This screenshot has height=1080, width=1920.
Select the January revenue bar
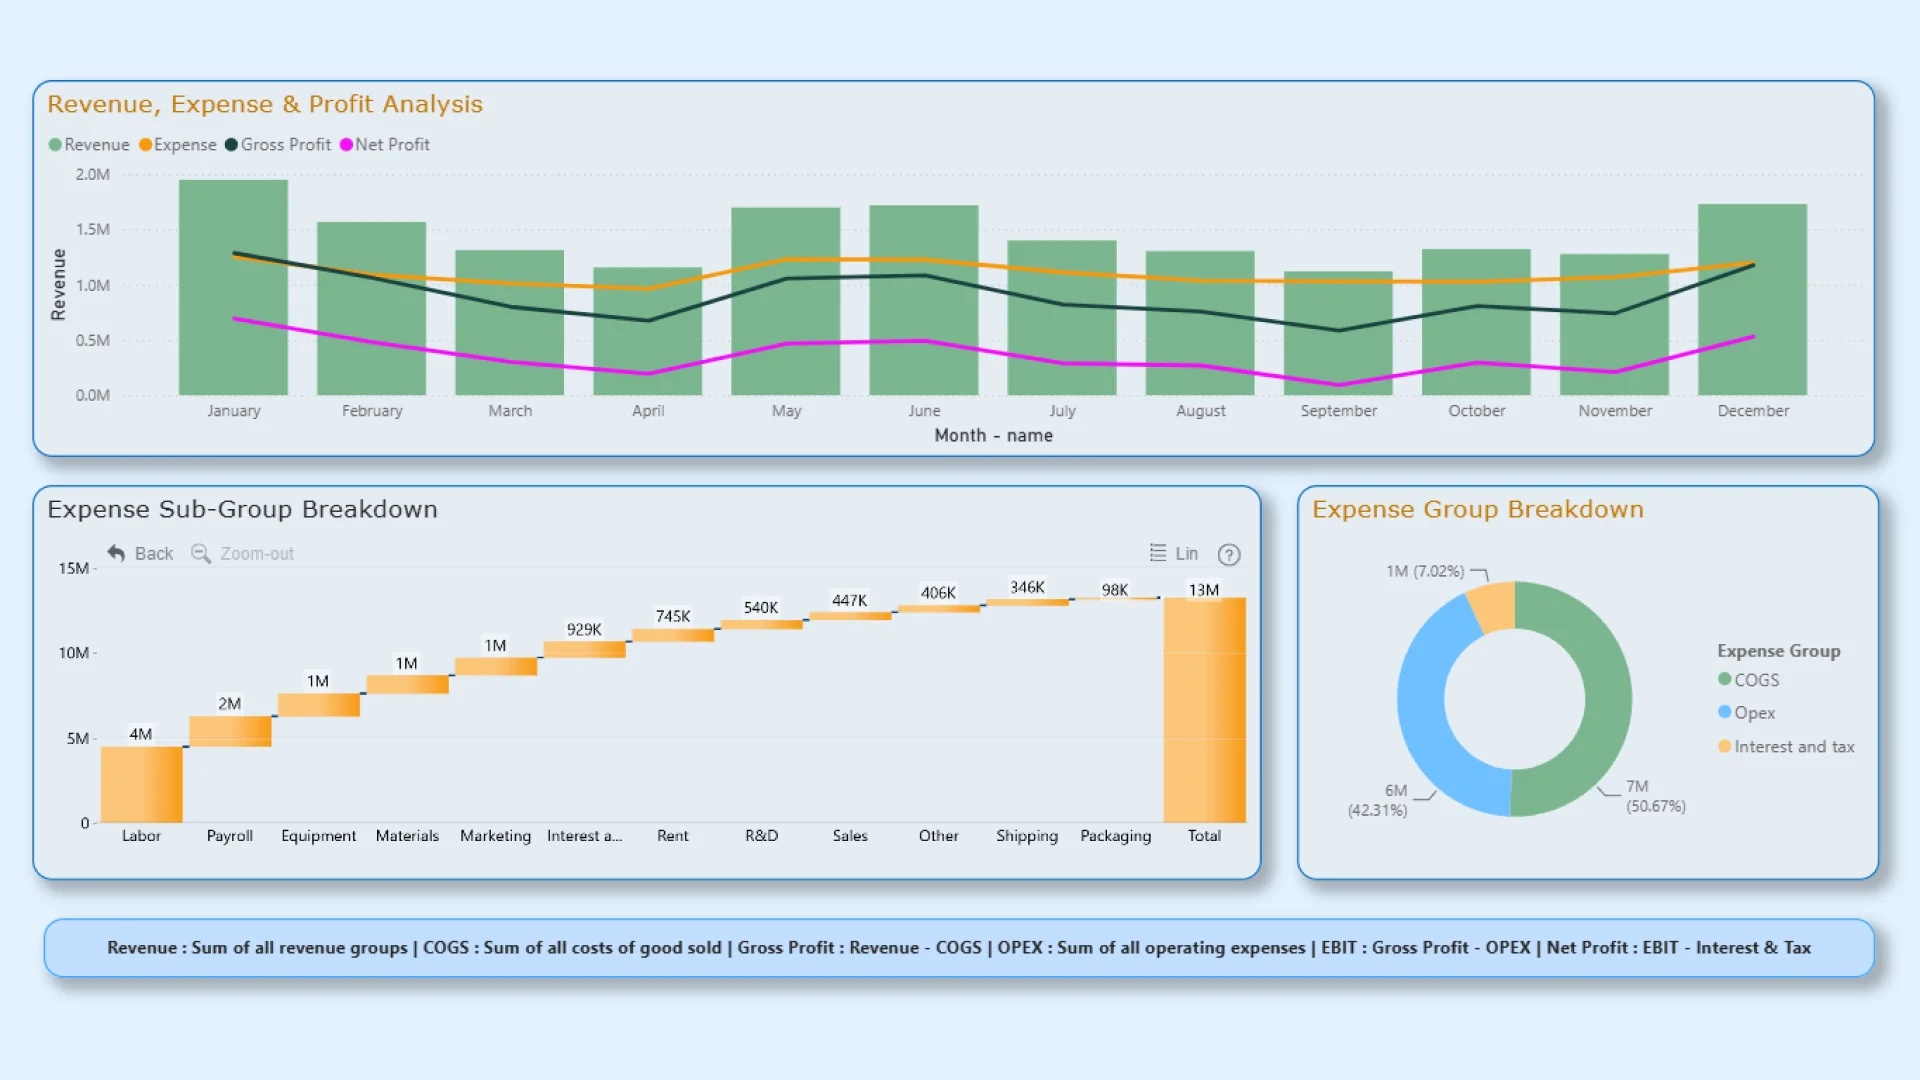point(233,287)
